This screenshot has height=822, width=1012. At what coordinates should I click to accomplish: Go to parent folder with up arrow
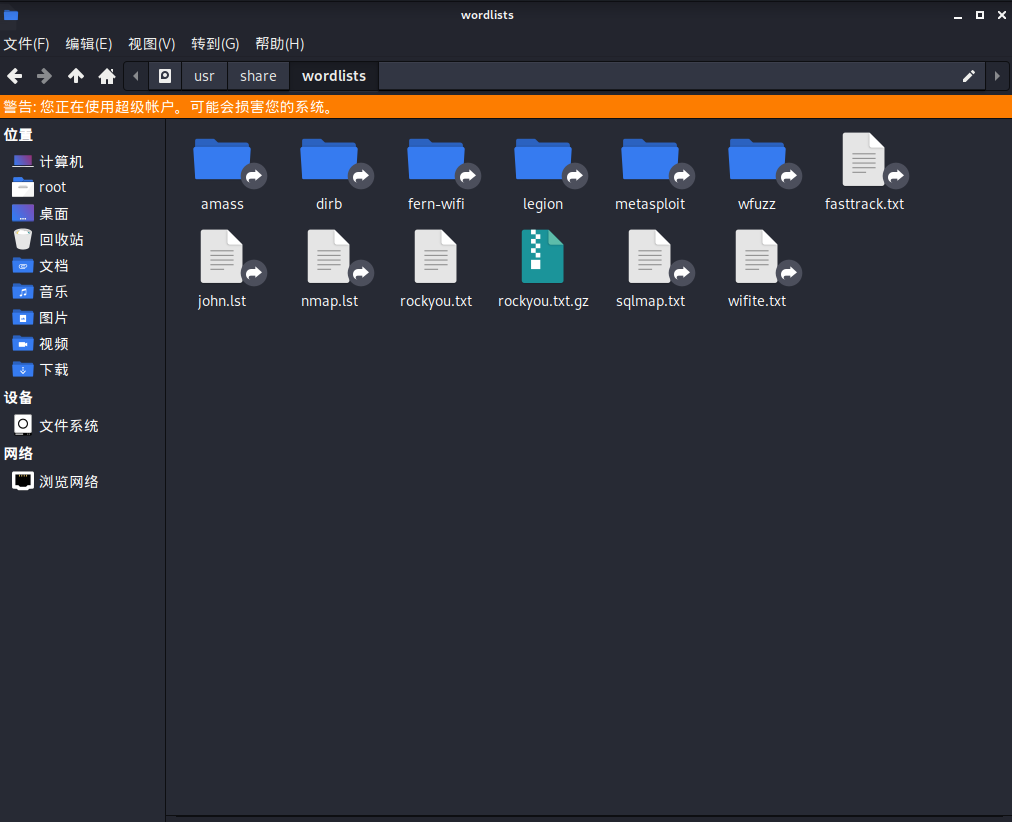(x=76, y=76)
